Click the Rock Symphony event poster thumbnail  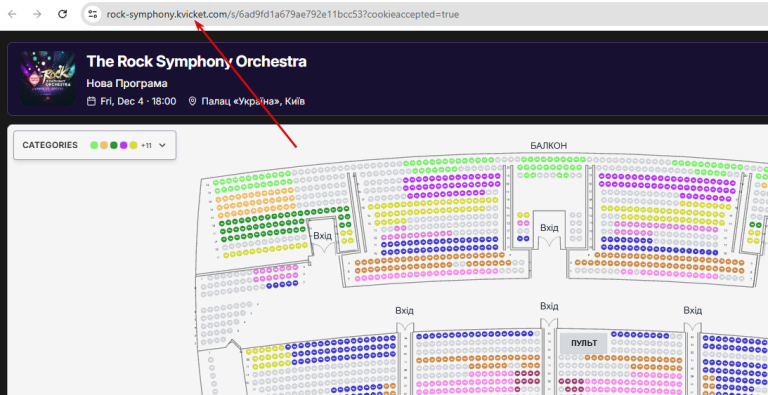[48, 78]
